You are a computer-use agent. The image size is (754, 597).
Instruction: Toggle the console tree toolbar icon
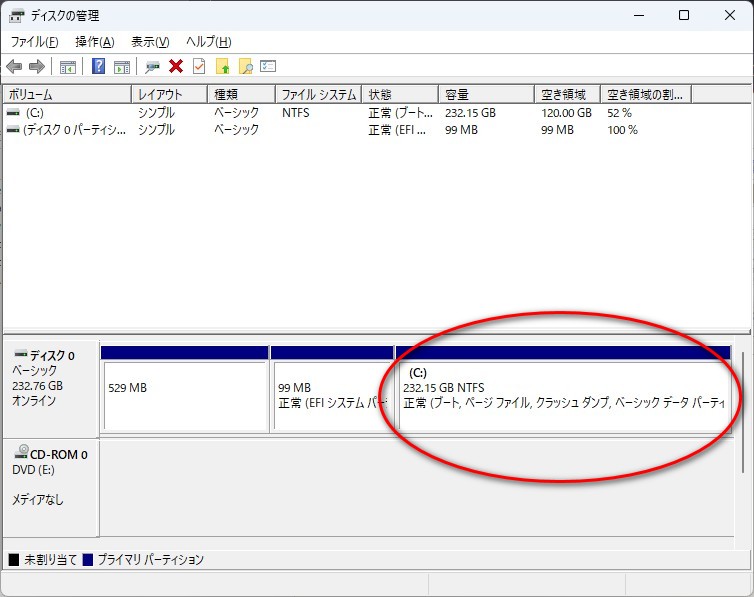point(68,67)
